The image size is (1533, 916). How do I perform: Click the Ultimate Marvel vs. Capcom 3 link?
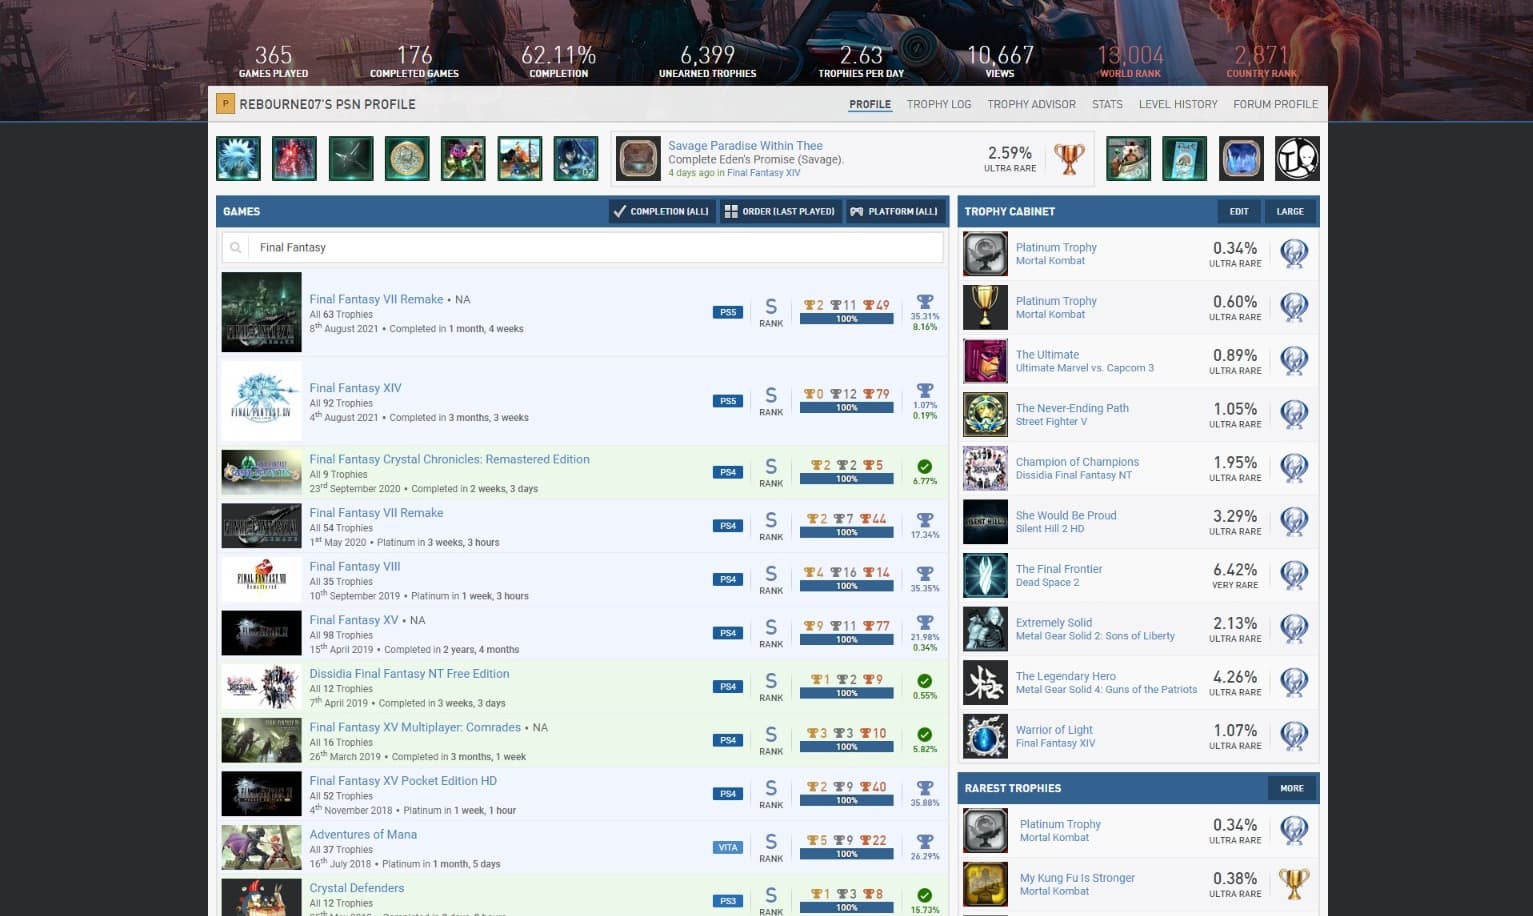[1085, 368]
